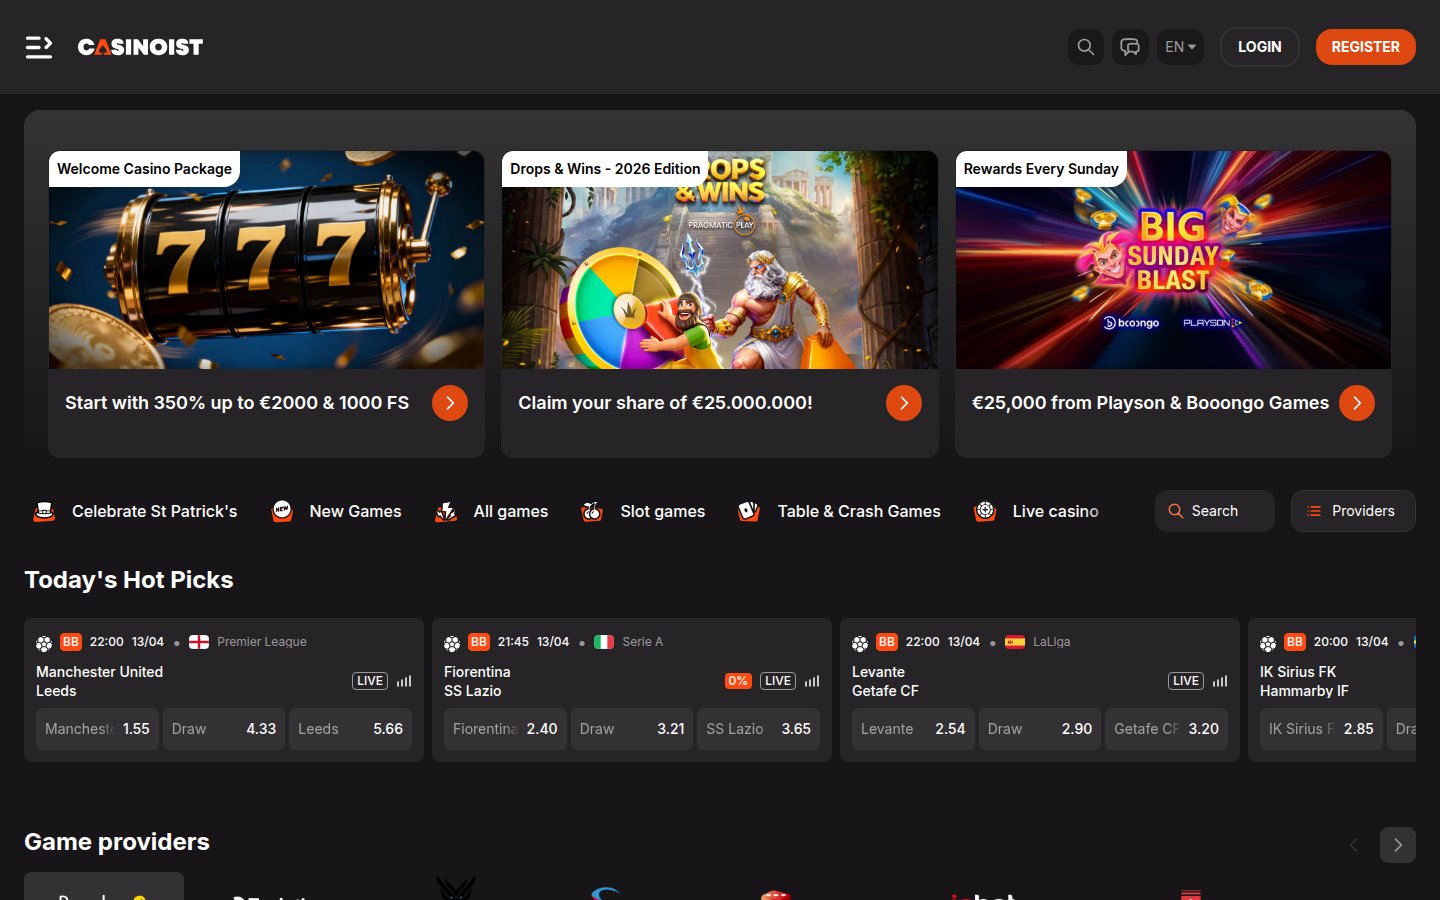Image resolution: width=1440 pixels, height=900 pixels.
Task: Click BB badge on Fiorentina card
Action: [x=479, y=642]
